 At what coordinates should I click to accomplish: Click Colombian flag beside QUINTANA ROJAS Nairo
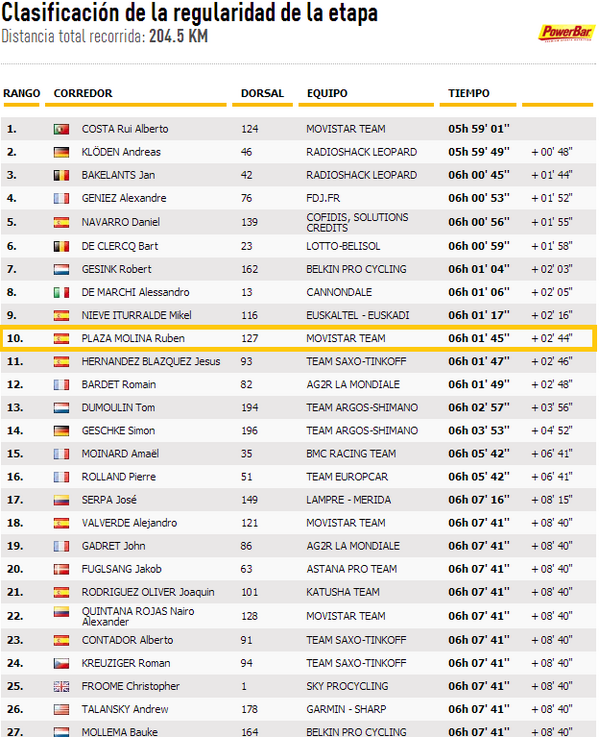pos(61,612)
